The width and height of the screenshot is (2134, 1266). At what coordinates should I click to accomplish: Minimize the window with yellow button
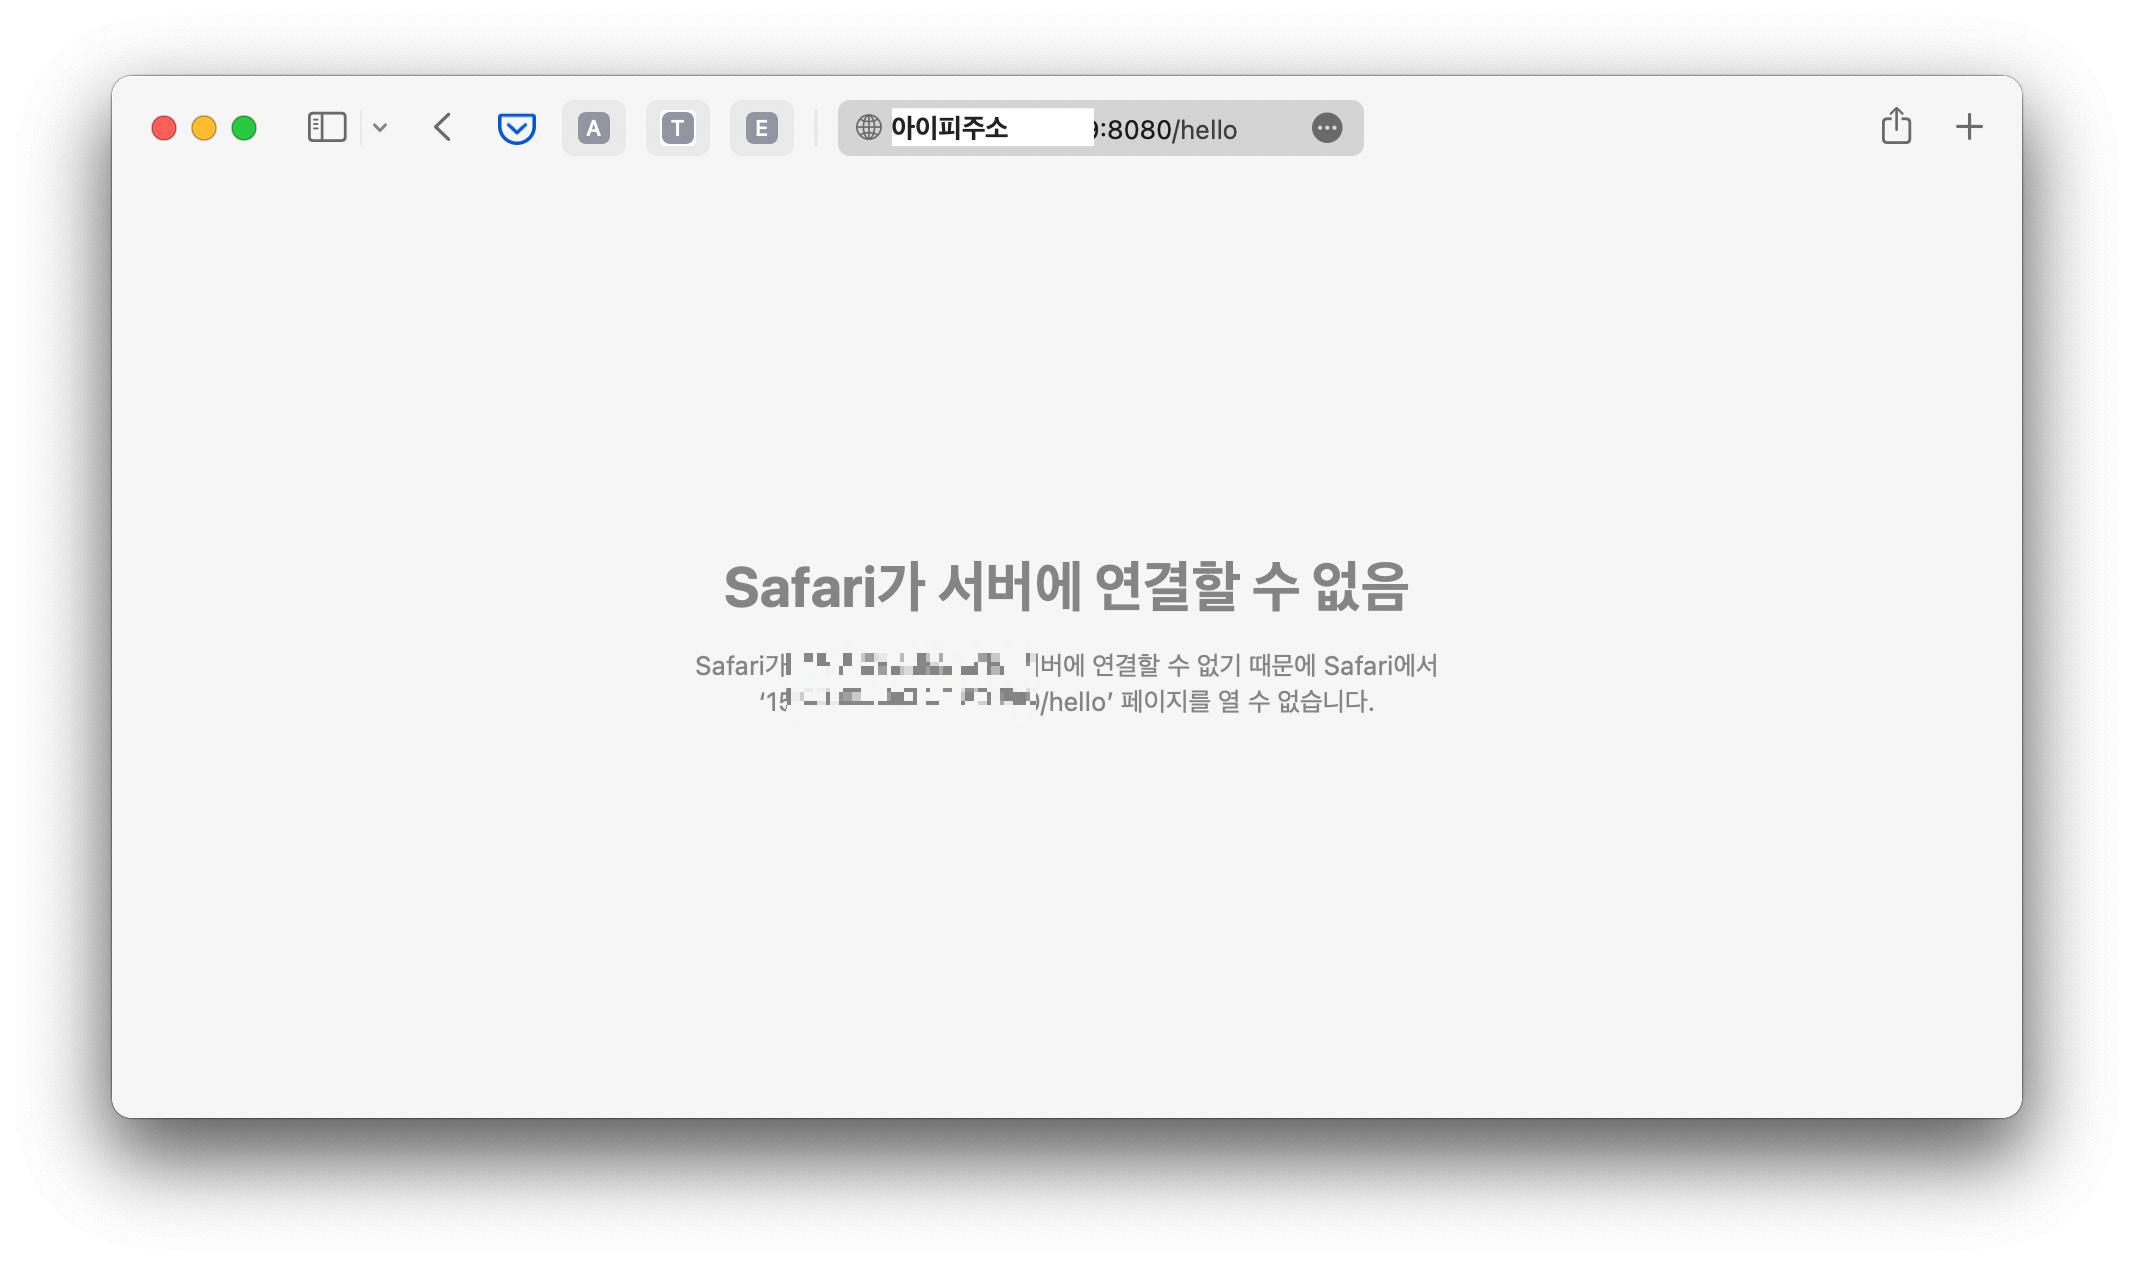tap(204, 128)
